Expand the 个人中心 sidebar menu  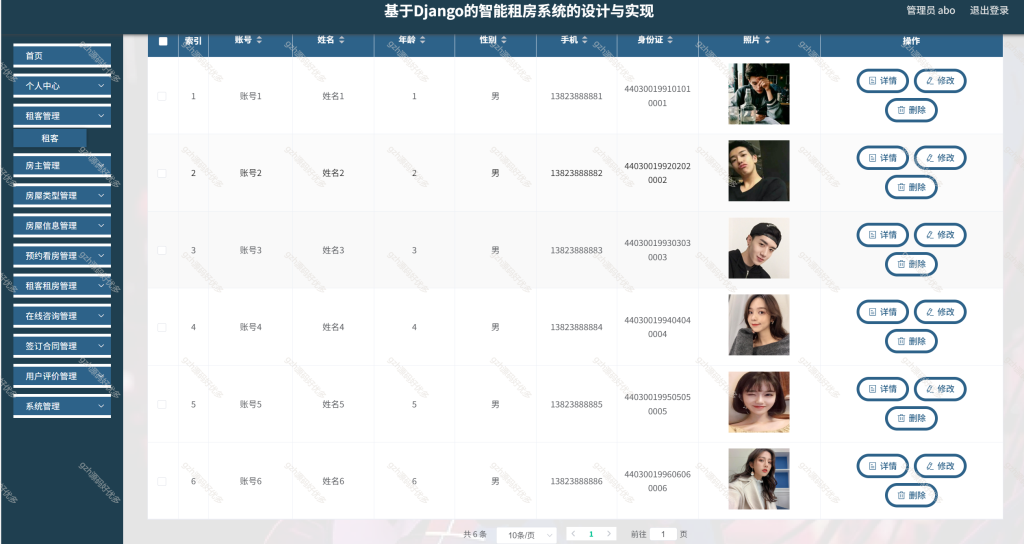tap(62, 86)
